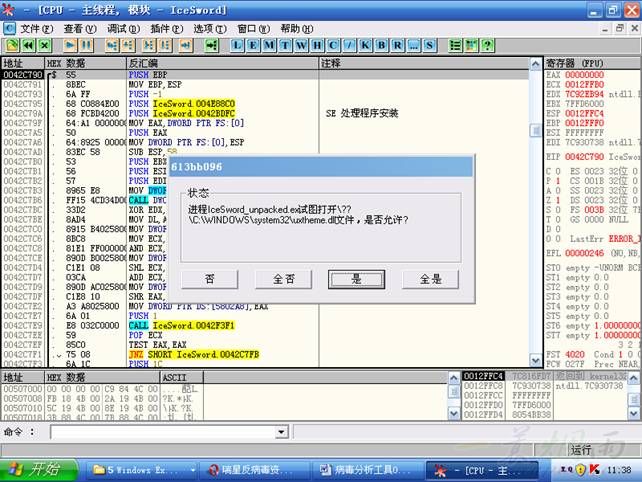Open help question mark icon
Screen dimensions: 642x482
[x=487, y=45]
